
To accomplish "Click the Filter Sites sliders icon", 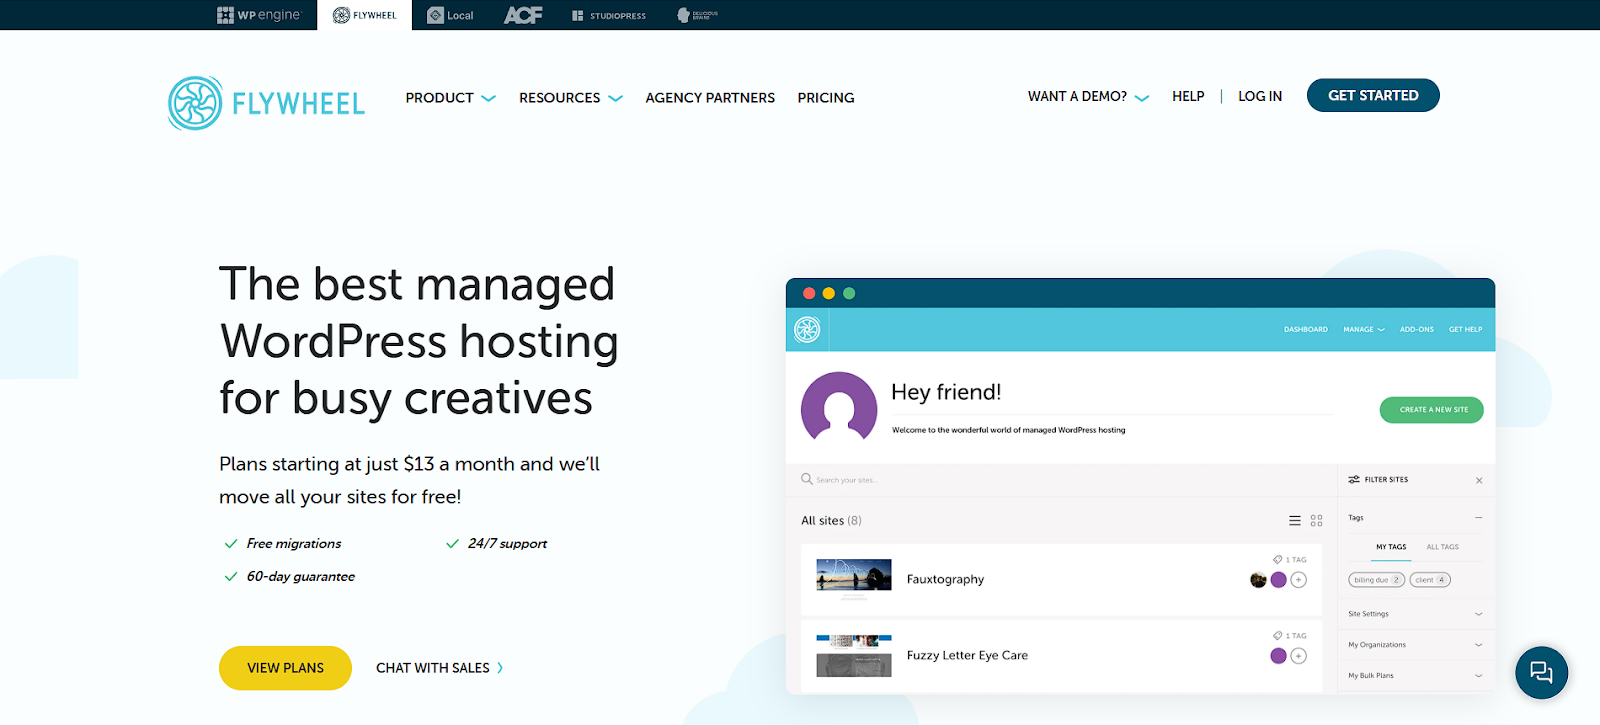I will click(x=1354, y=480).
